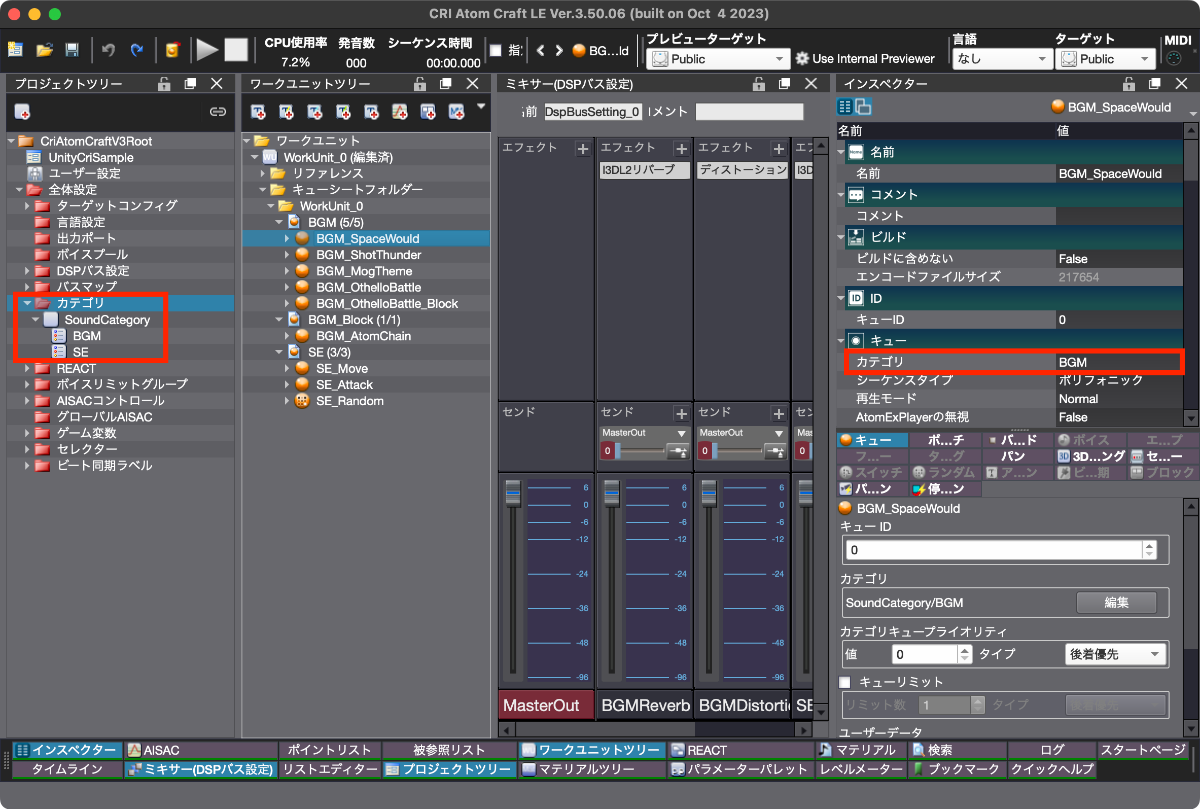Click the link chain icon in the project tree
Image resolution: width=1200 pixels, height=809 pixels.
click(x=217, y=112)
